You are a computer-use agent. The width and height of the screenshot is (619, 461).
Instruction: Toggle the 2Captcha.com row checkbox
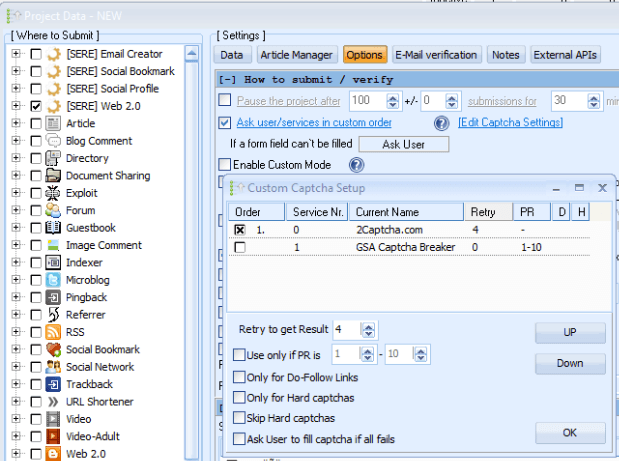[240, 230]
